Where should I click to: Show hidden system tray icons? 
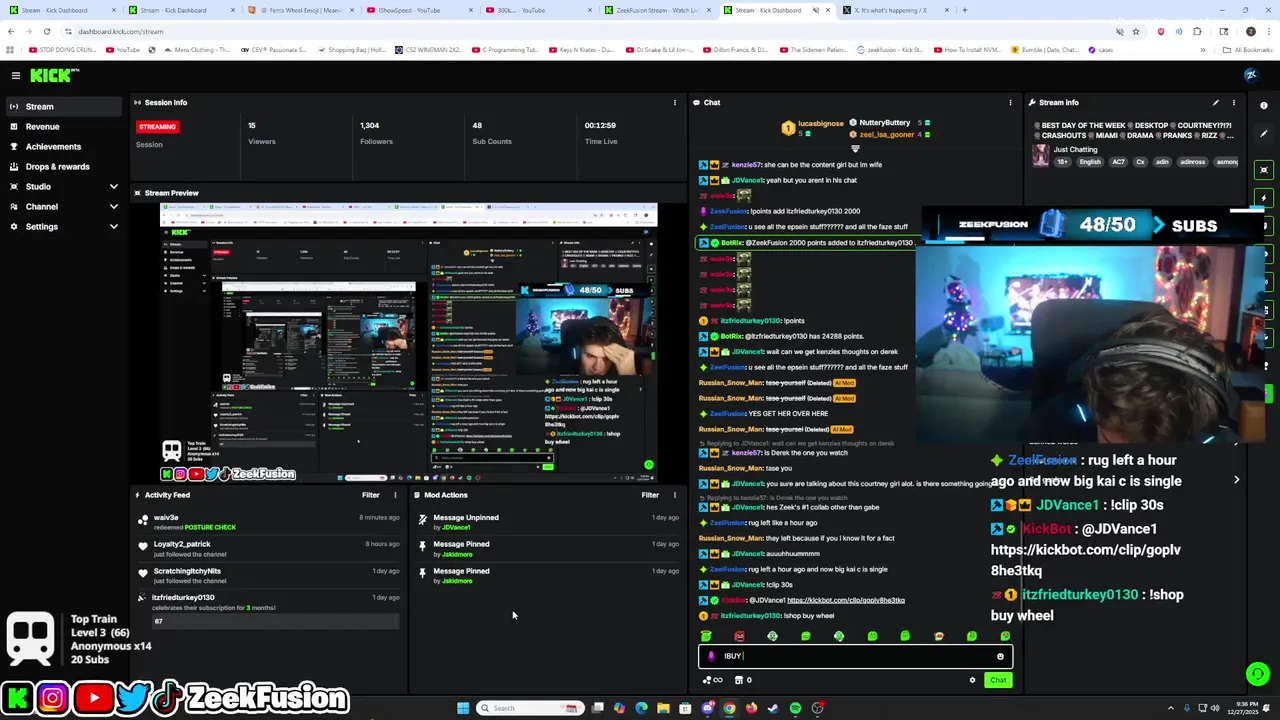(1171, 708)
